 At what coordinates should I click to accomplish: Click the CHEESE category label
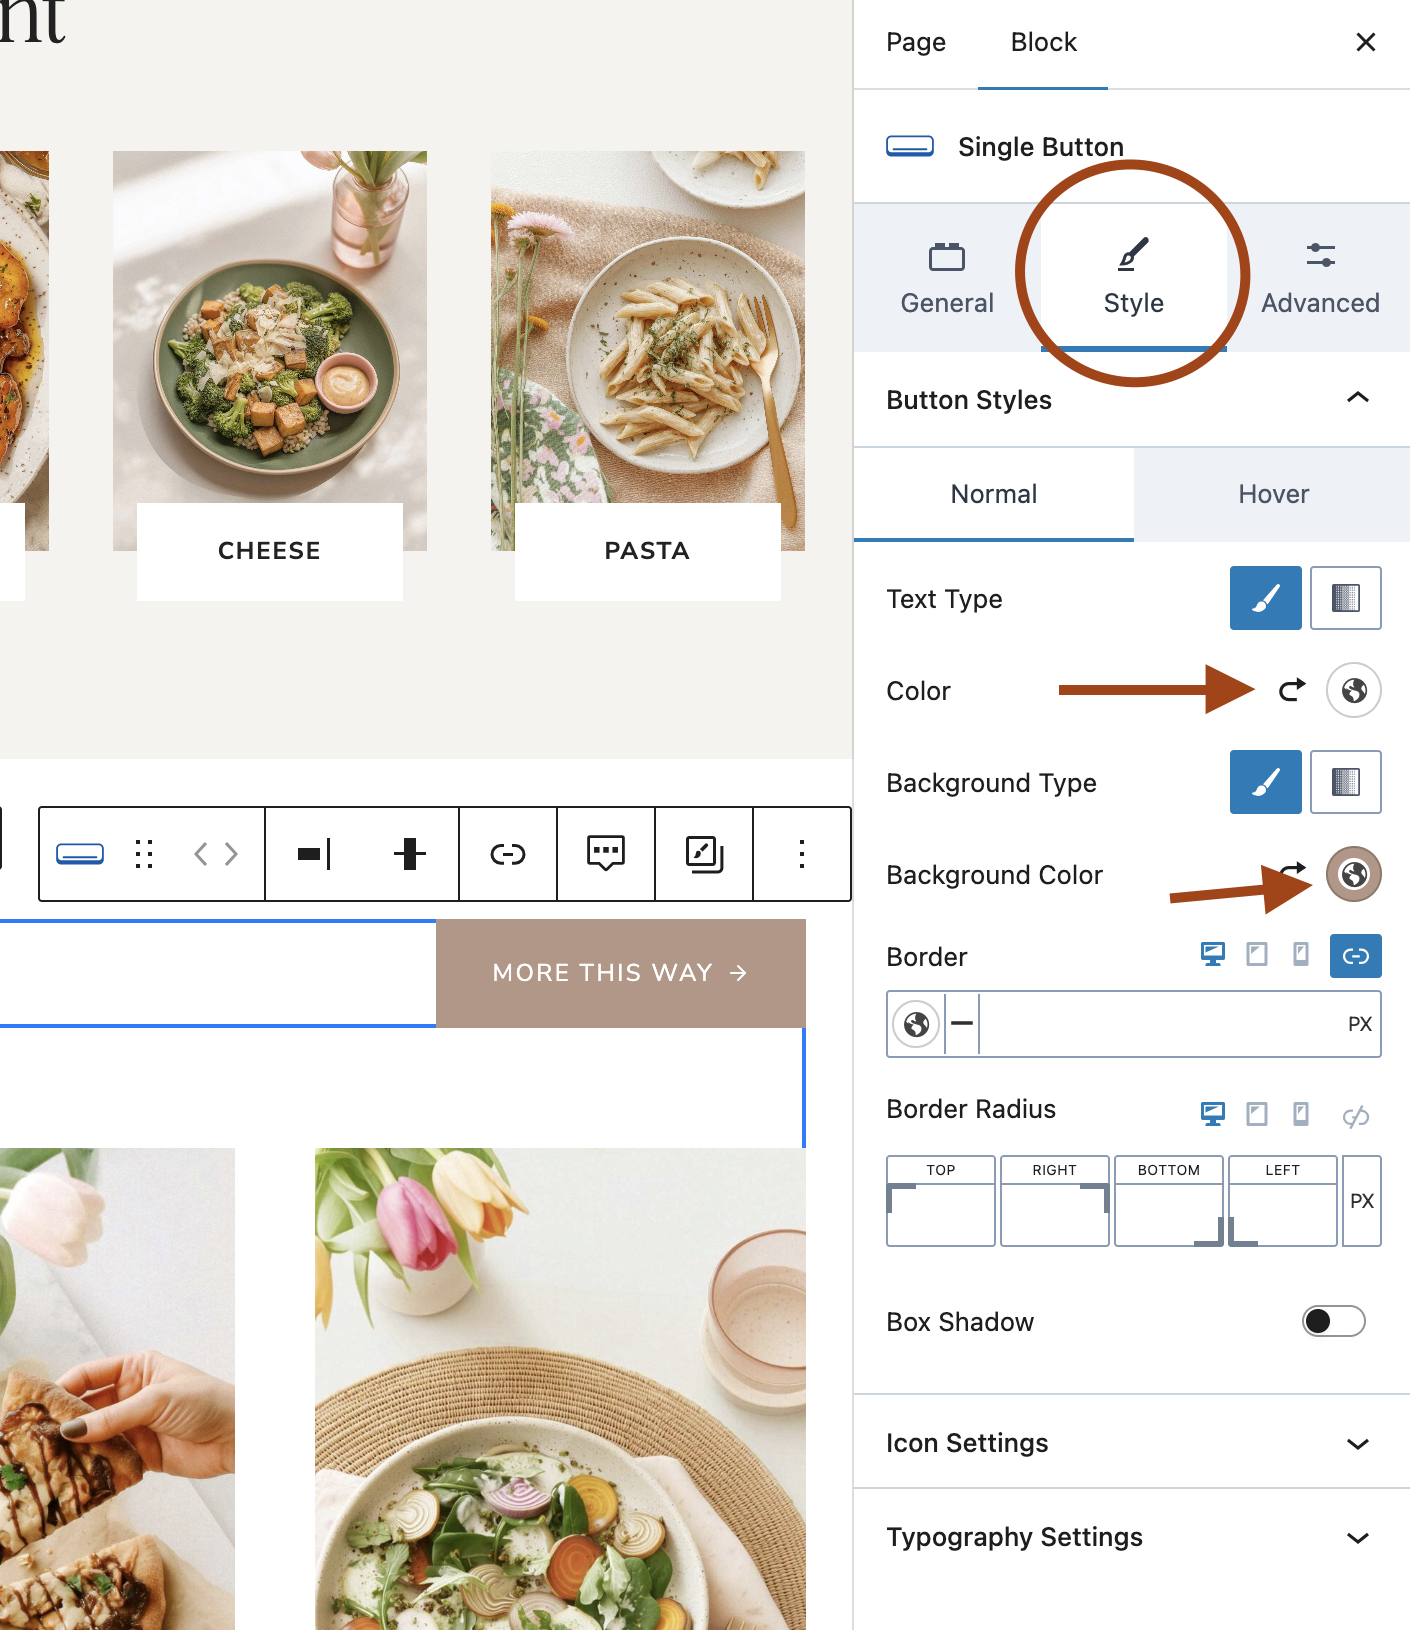coord(269,551)
